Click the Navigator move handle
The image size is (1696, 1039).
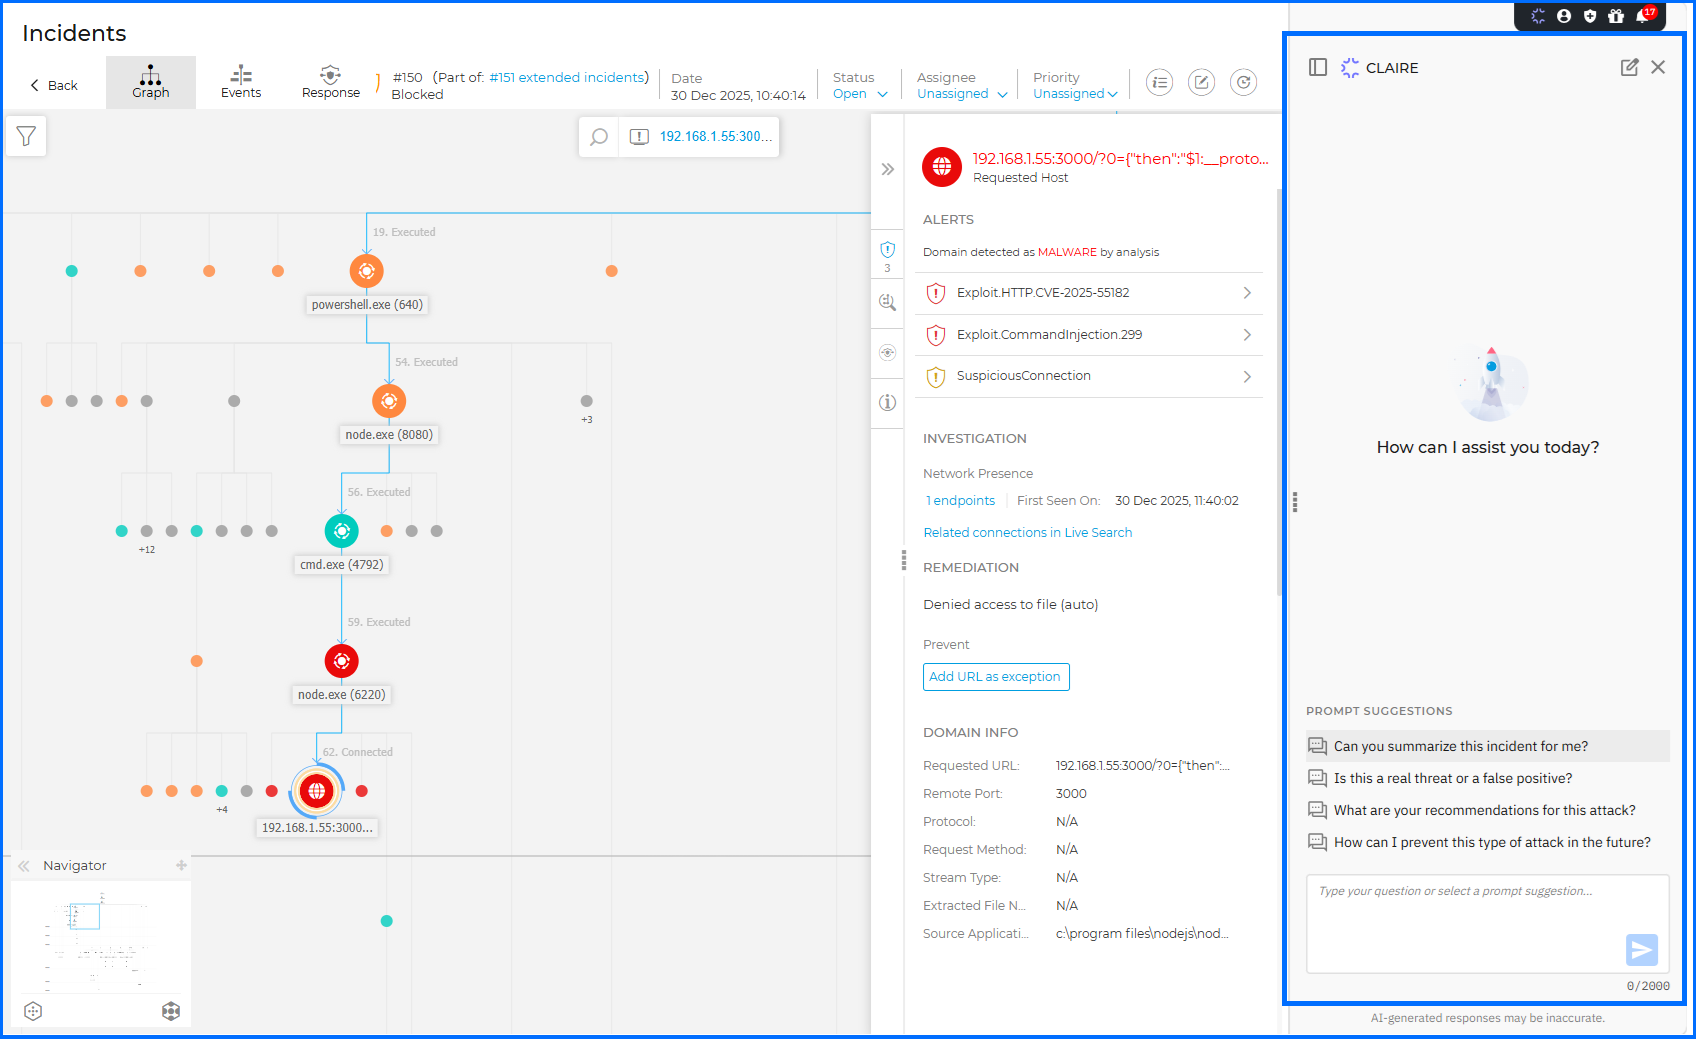(x=181, y=865)
